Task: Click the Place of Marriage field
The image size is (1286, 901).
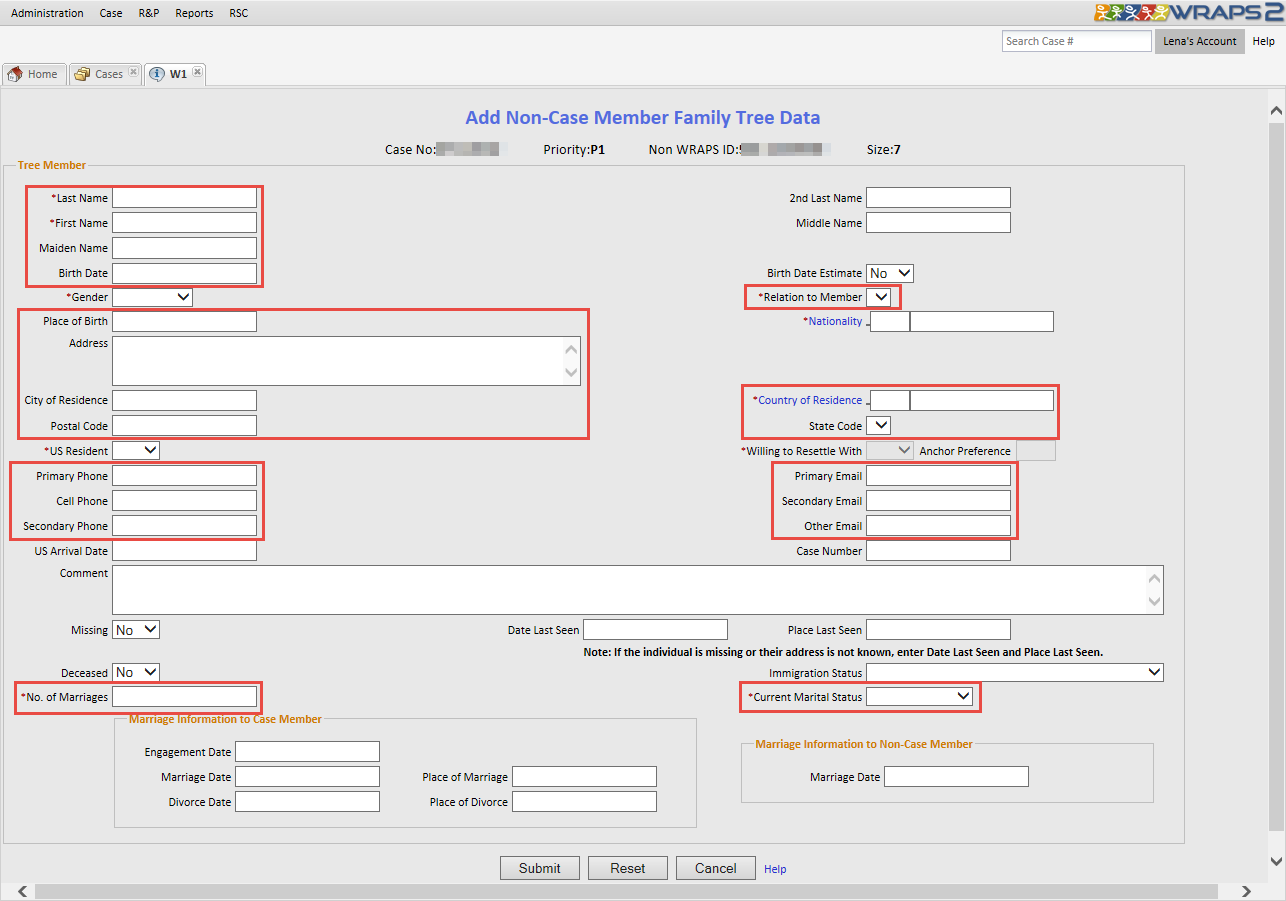Action: [x=584, y=777]
